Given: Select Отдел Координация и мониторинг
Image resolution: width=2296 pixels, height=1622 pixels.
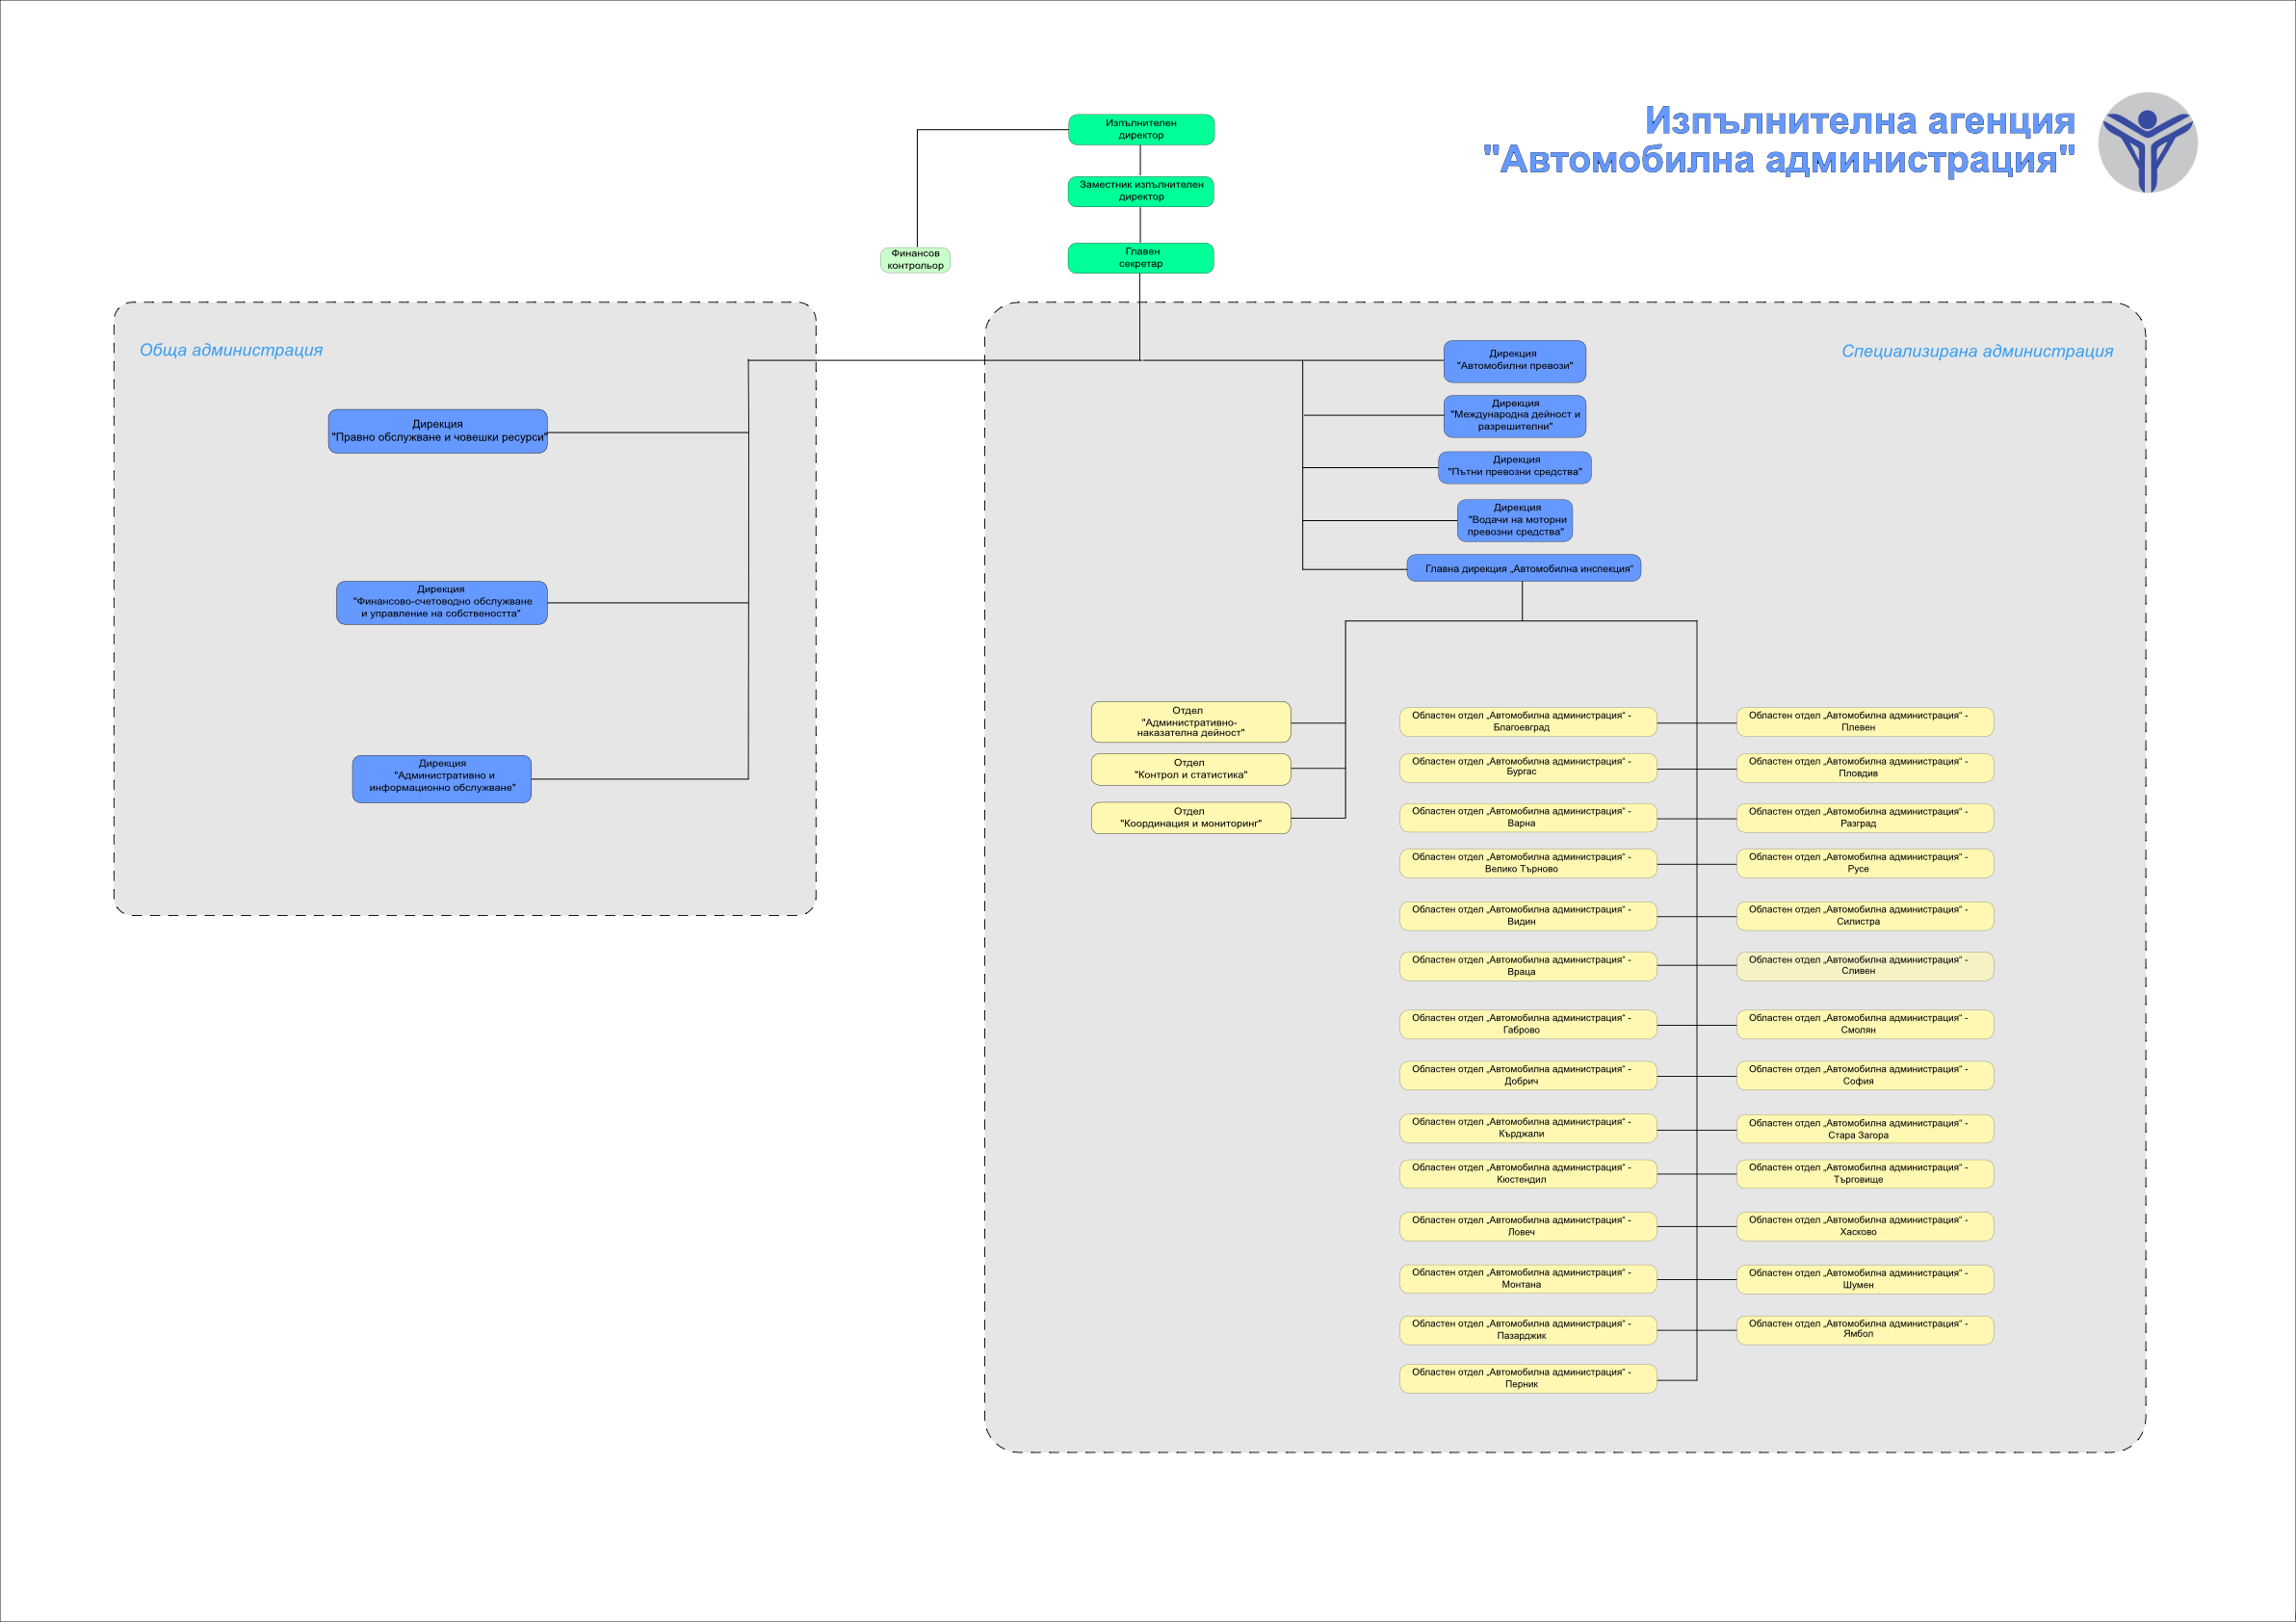Looking at the screenshot, I should point(1191,818).
